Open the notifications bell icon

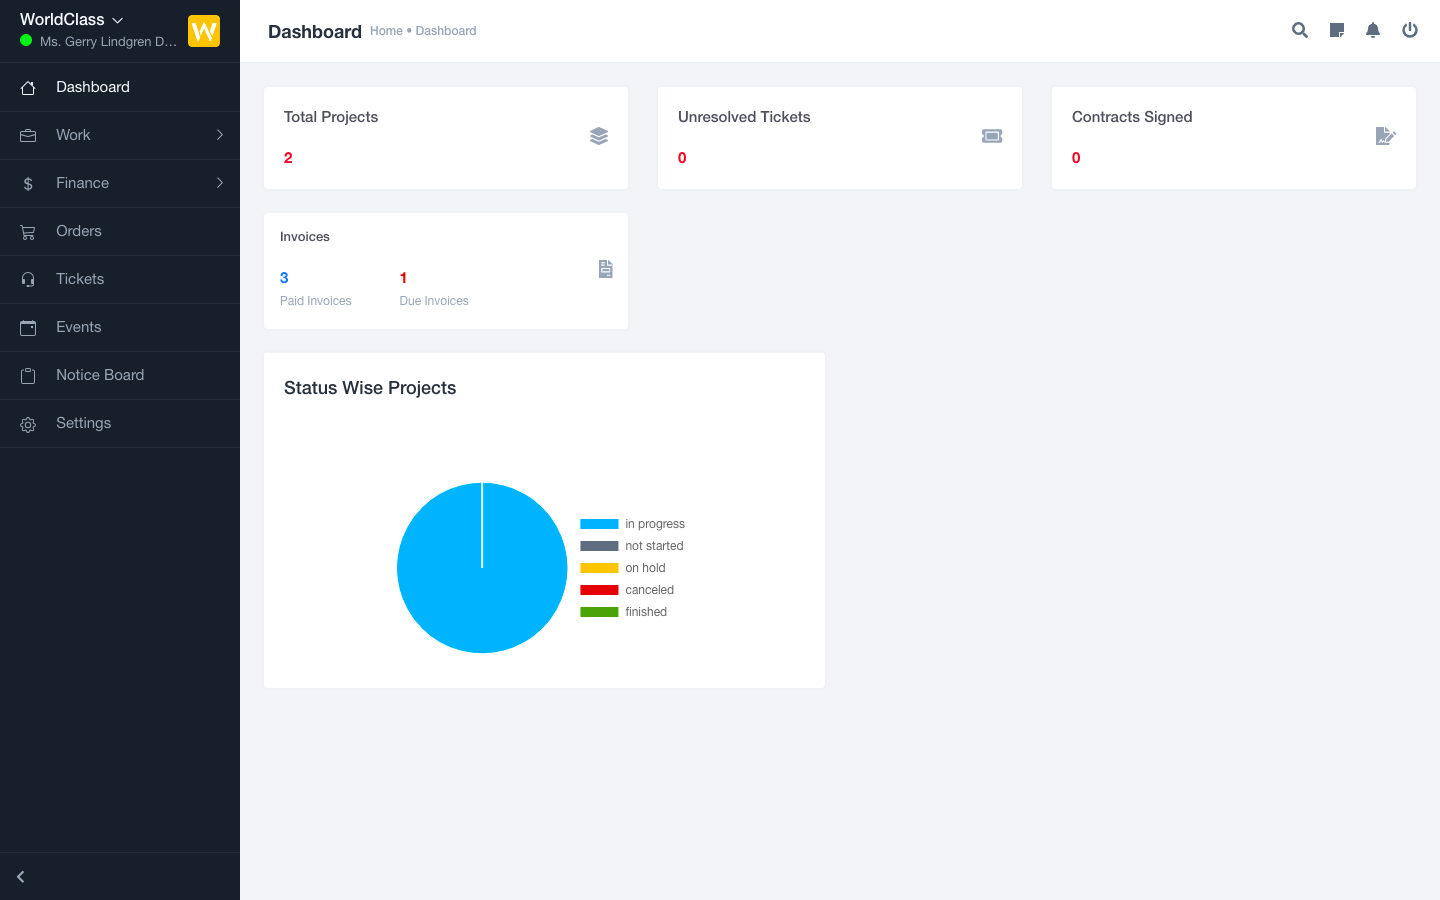coord(1373,30)
